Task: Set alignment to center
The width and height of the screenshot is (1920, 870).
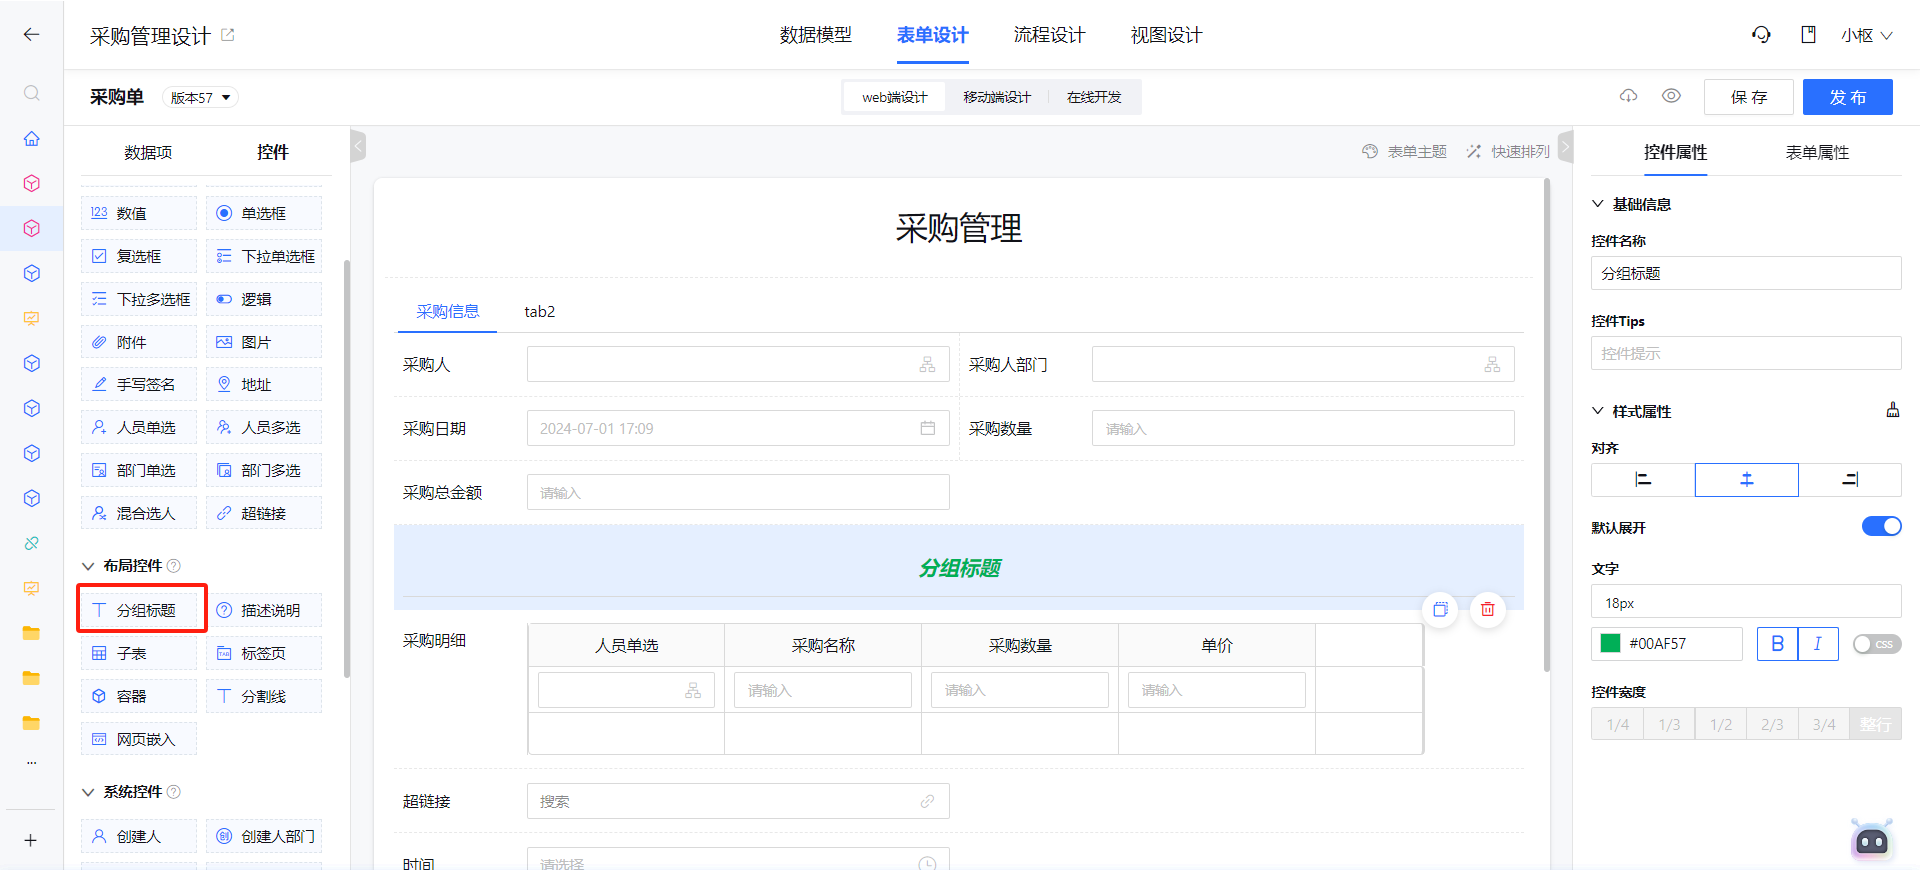Action: coord(1746,480)
